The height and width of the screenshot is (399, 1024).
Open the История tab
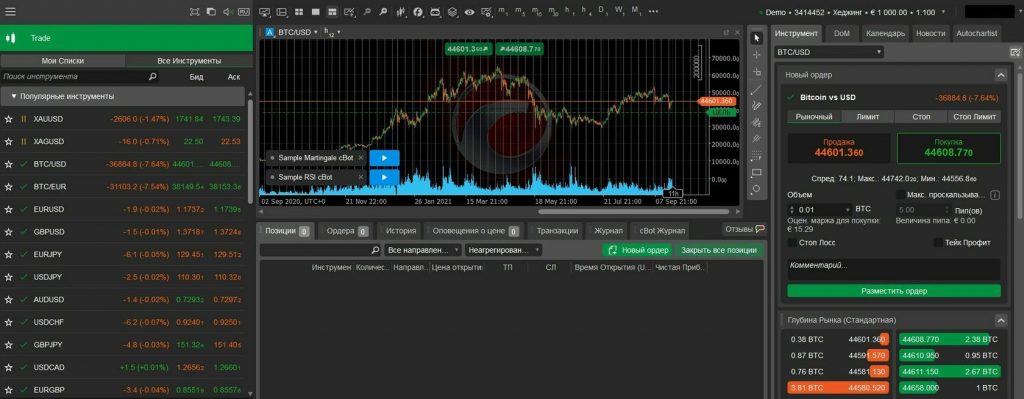tap(400, 231)
